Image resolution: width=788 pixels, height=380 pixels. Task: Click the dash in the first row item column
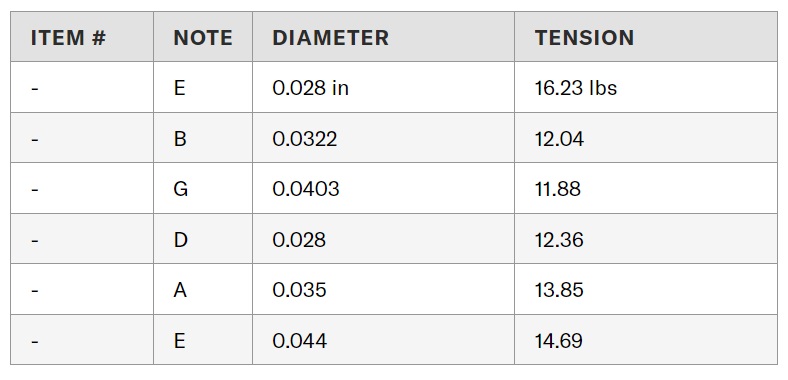[35, 88]
